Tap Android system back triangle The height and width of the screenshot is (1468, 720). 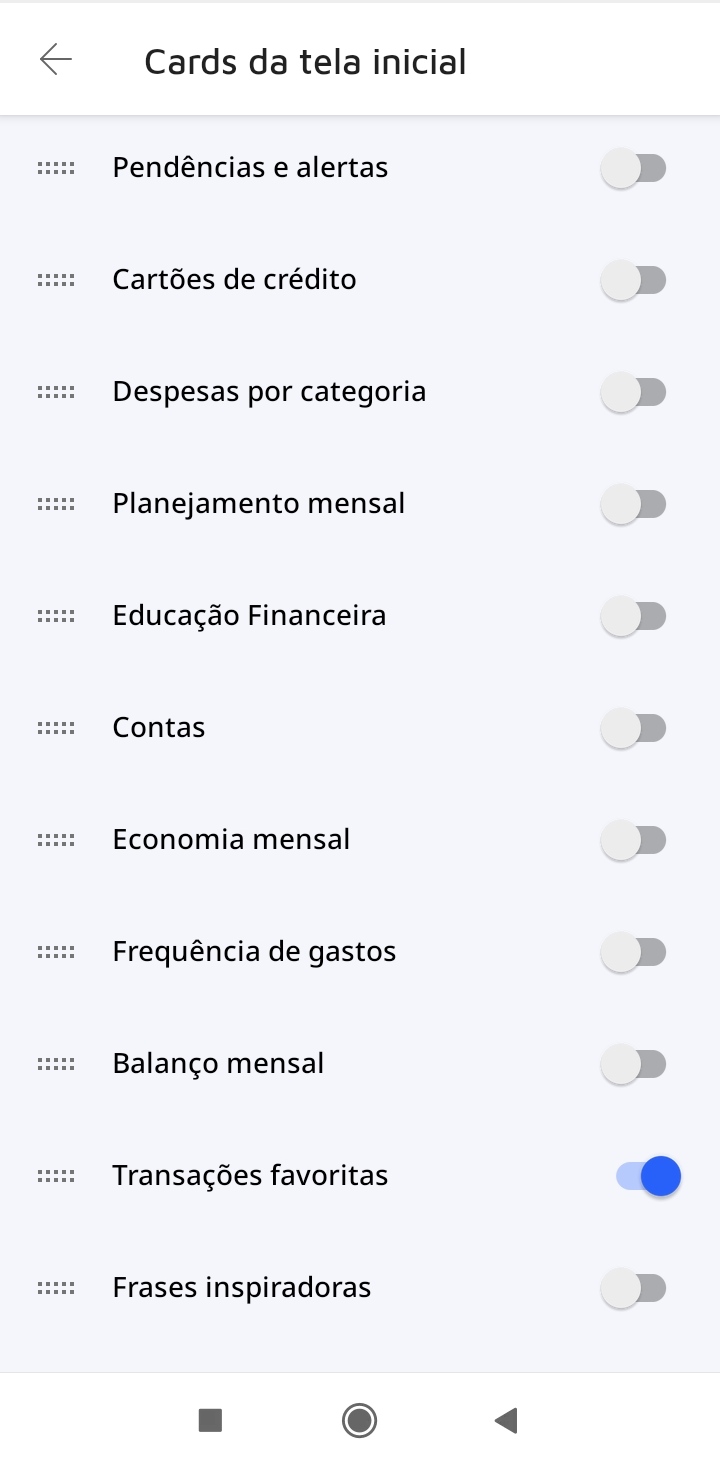pyautogui.click(x=506, y=1420)
